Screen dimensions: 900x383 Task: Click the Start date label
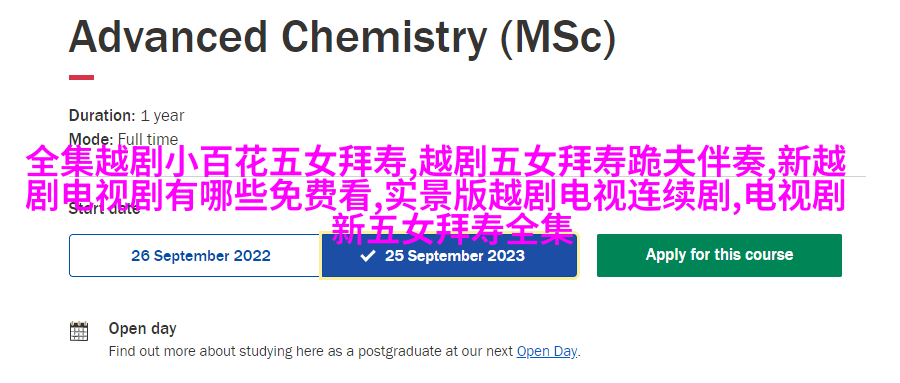click(104, 209)
